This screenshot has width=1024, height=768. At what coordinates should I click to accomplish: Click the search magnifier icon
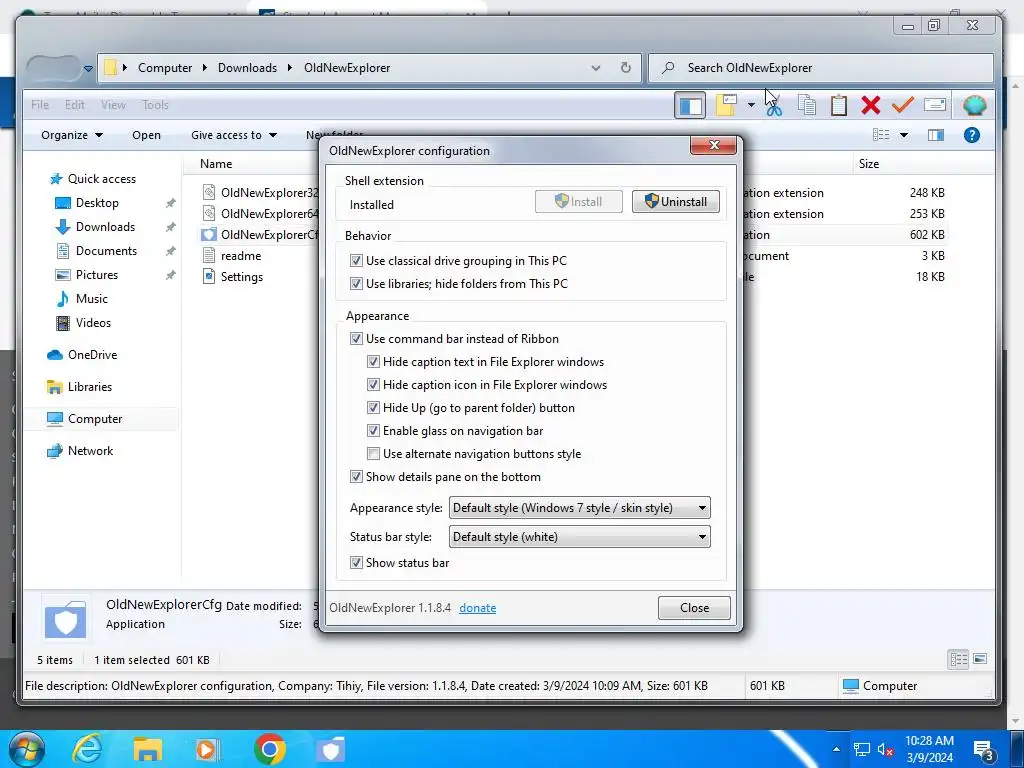668,68
